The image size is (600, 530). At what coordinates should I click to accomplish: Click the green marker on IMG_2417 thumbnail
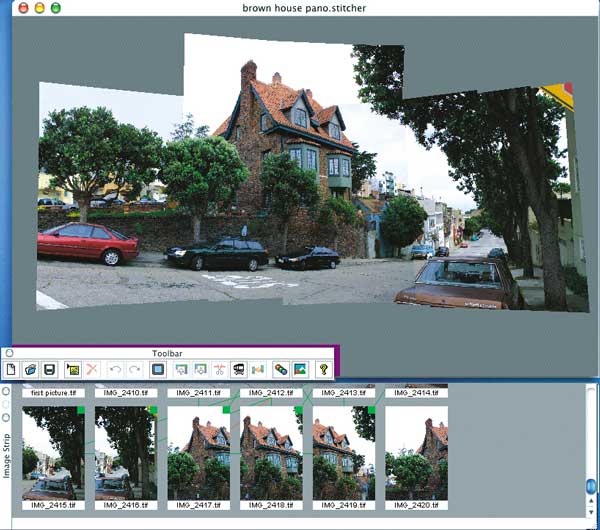(x=226, y=410)
